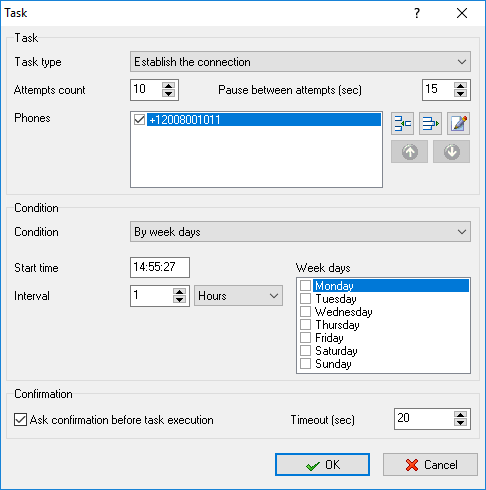Open the Task type dropdown
The image size is (486, 490).
tap(300, 62)
